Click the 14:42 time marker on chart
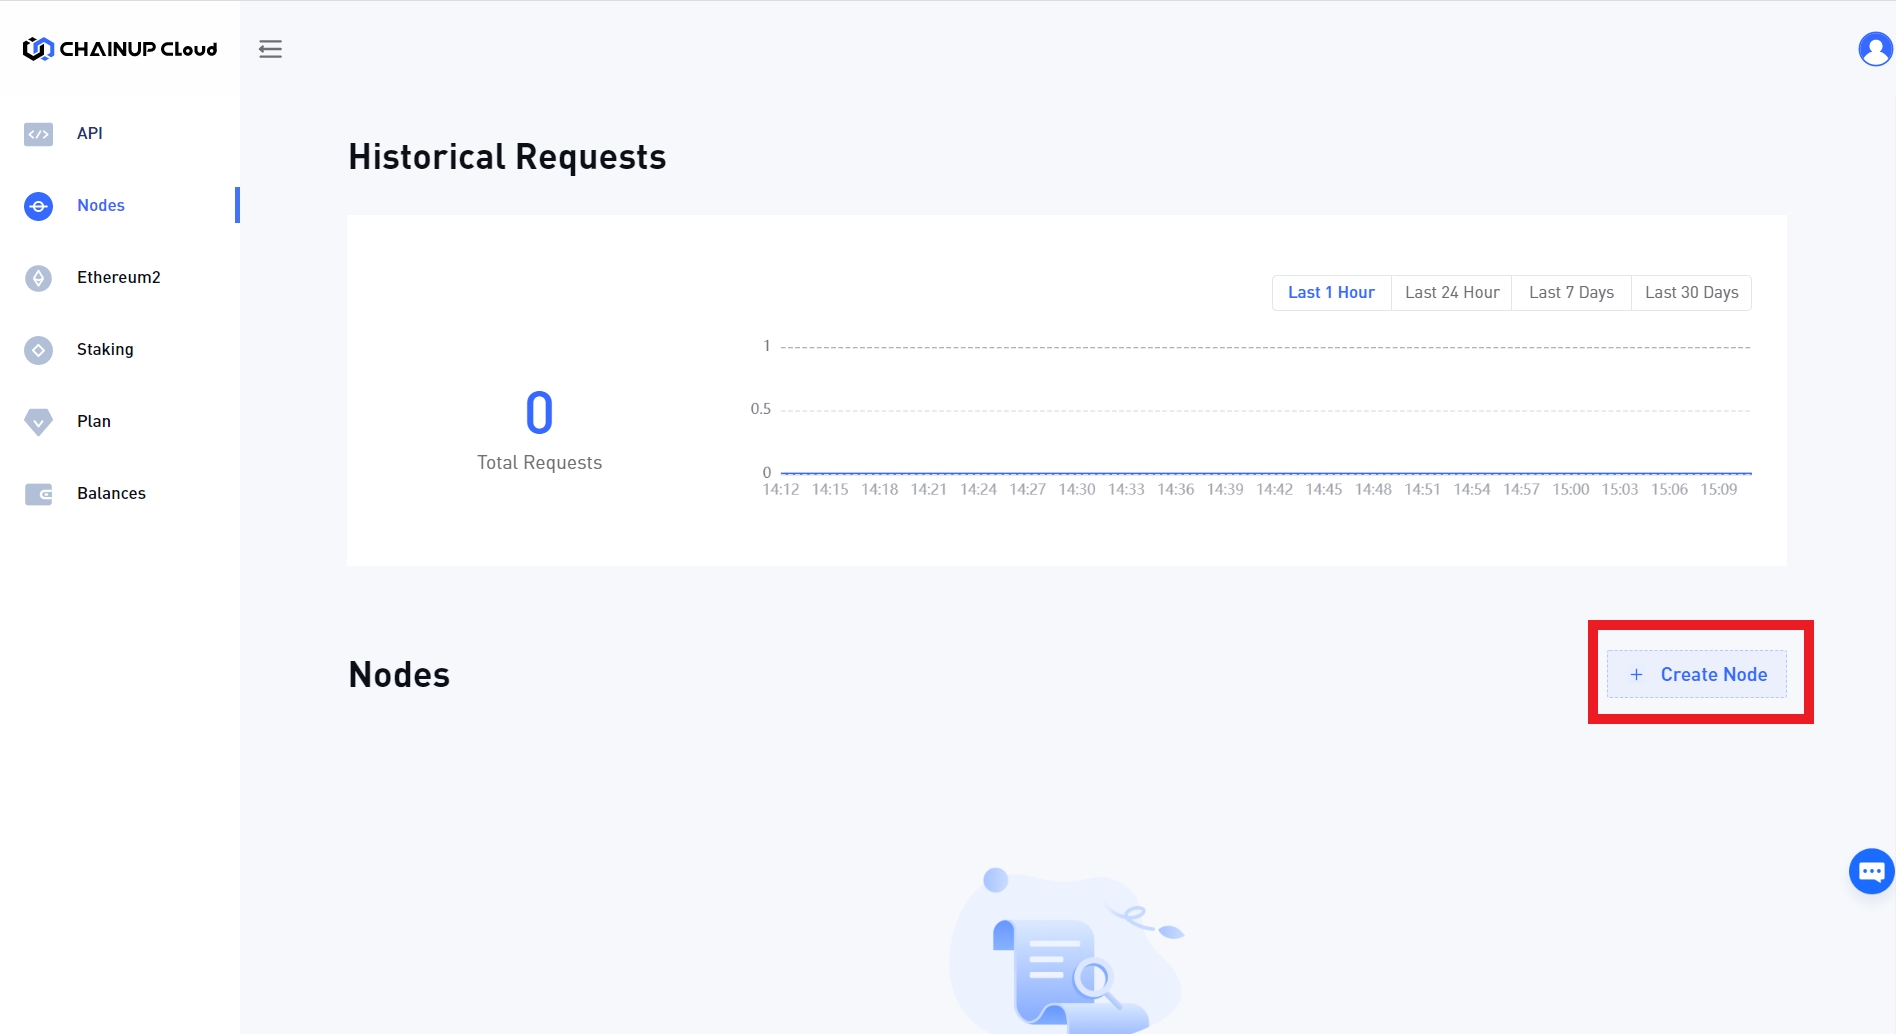Image resolution: width=1896 pixels, height=1034 pixels. coord(1274,490)
